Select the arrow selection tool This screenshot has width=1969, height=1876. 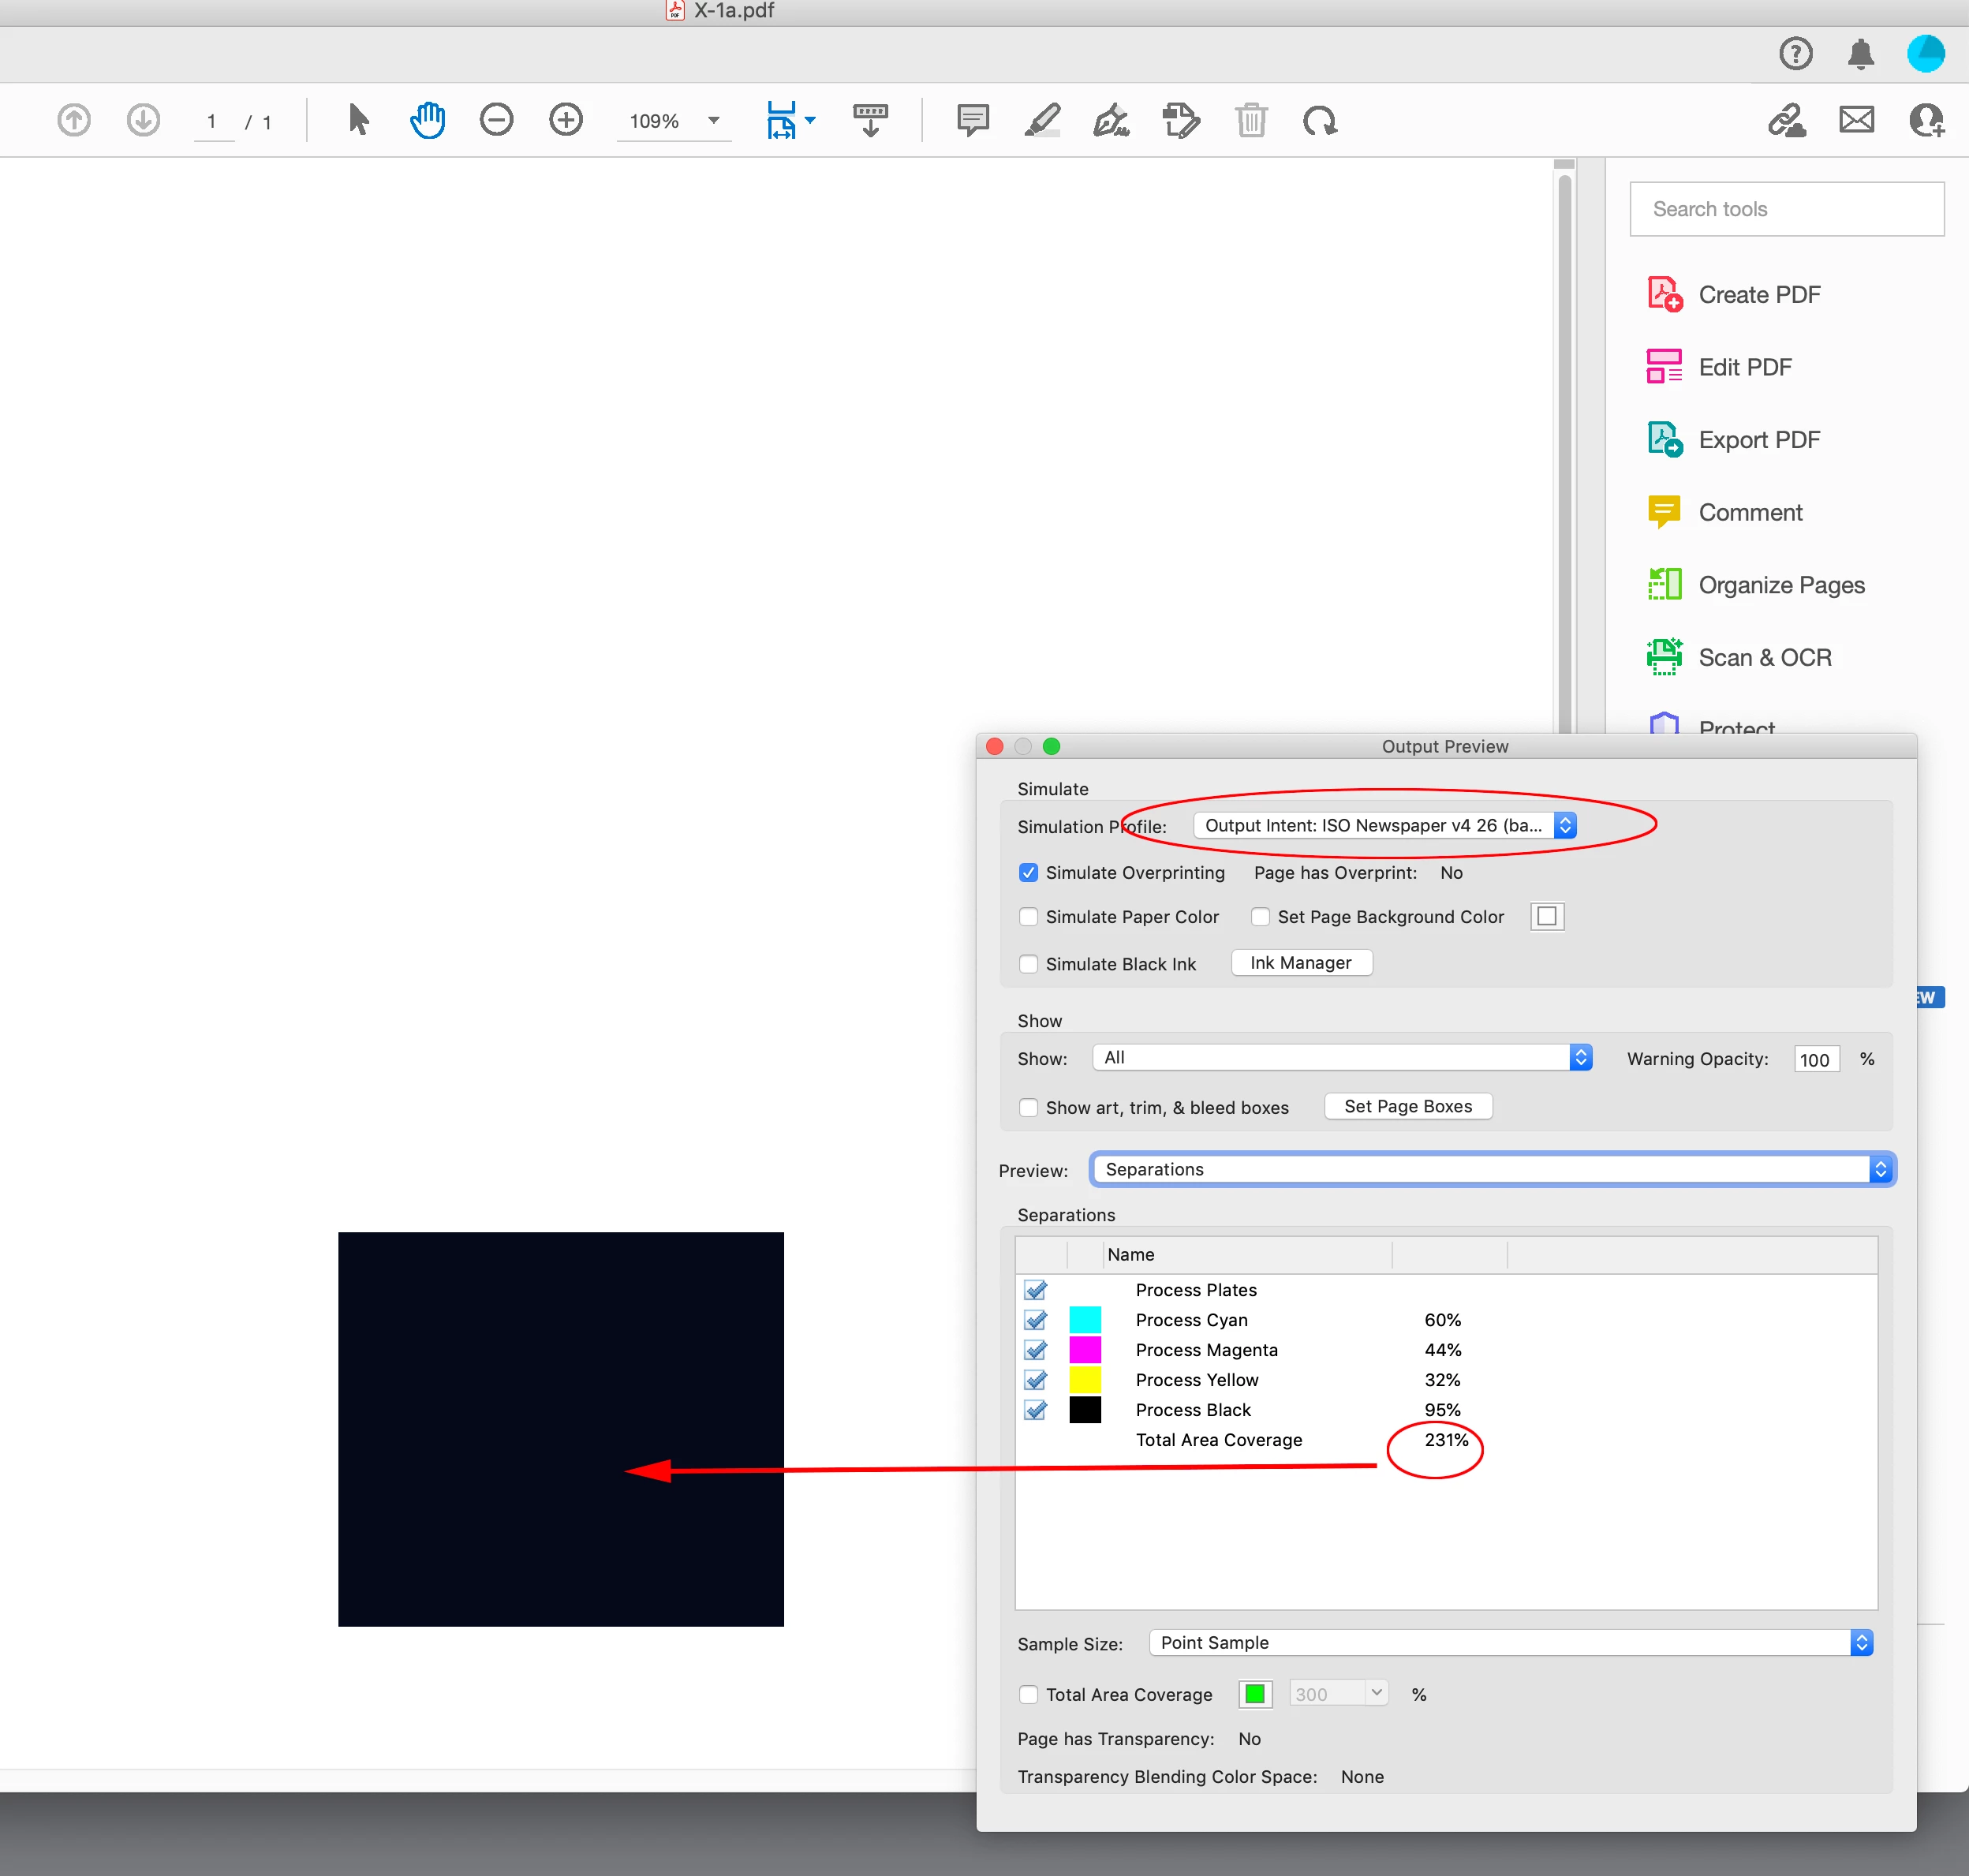click(358, 120)
